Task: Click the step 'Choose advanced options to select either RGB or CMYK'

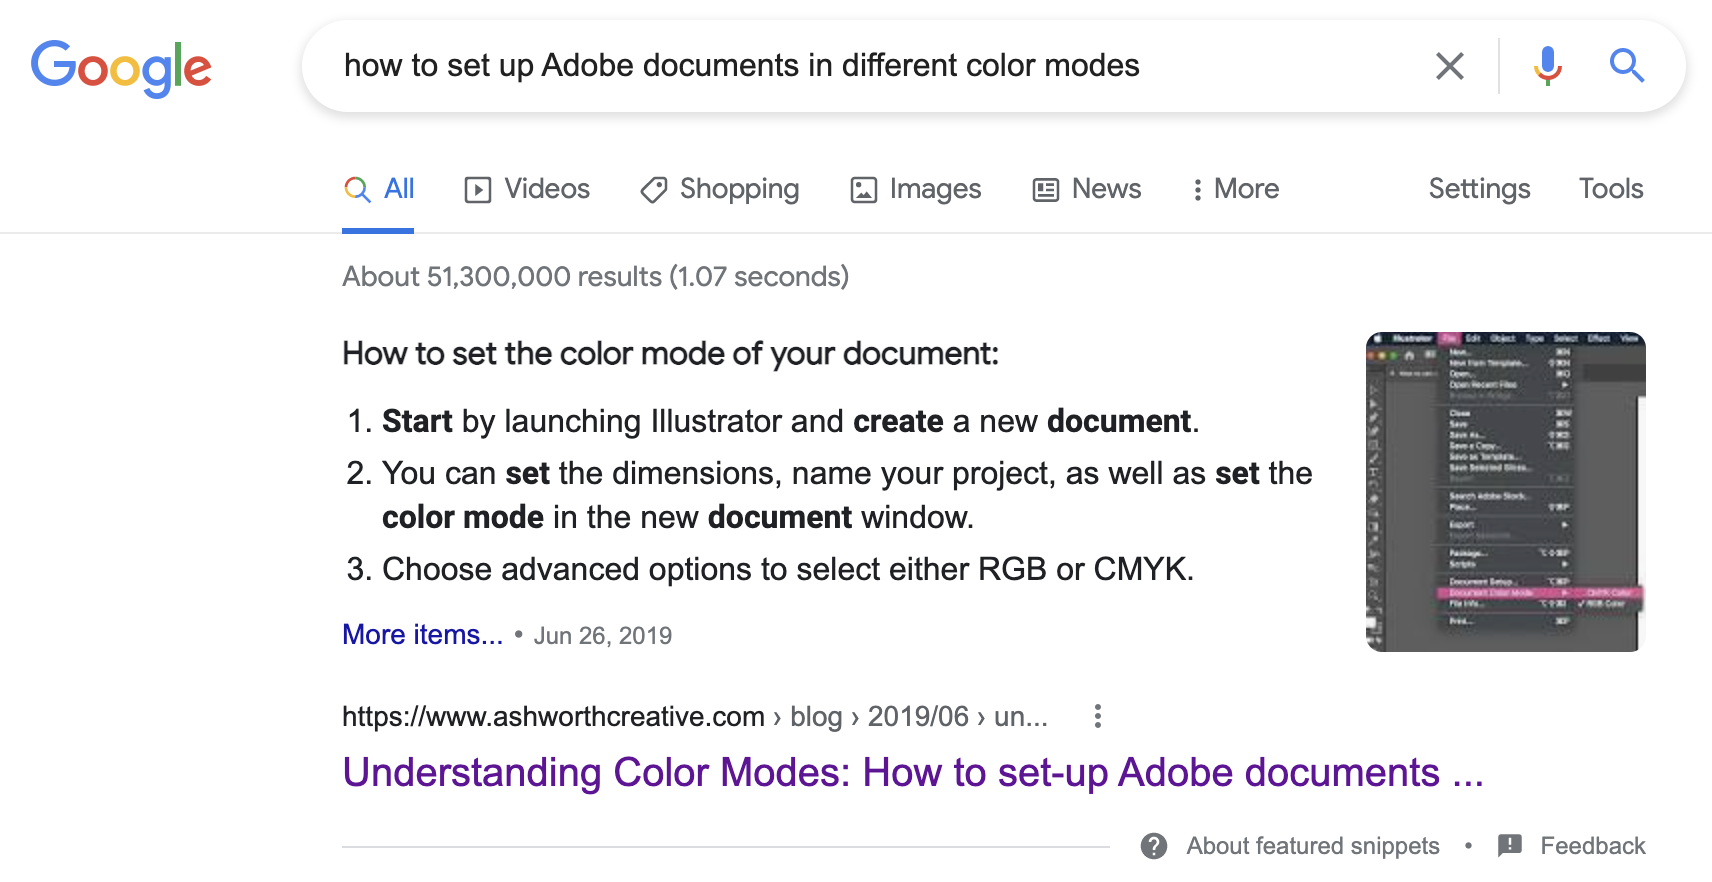Action: point(787,569)
